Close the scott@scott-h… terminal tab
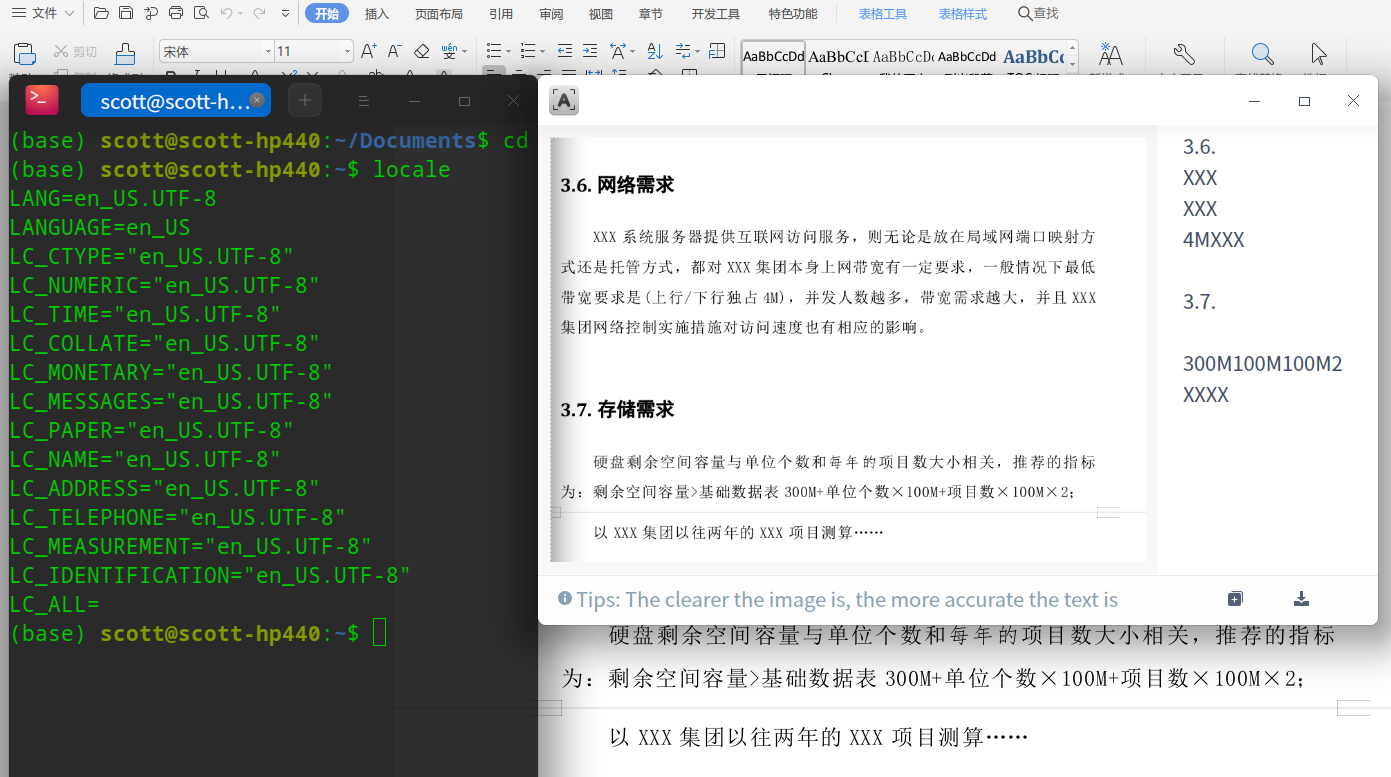This screenshot has width=1391, height=777. coord(257,100)
